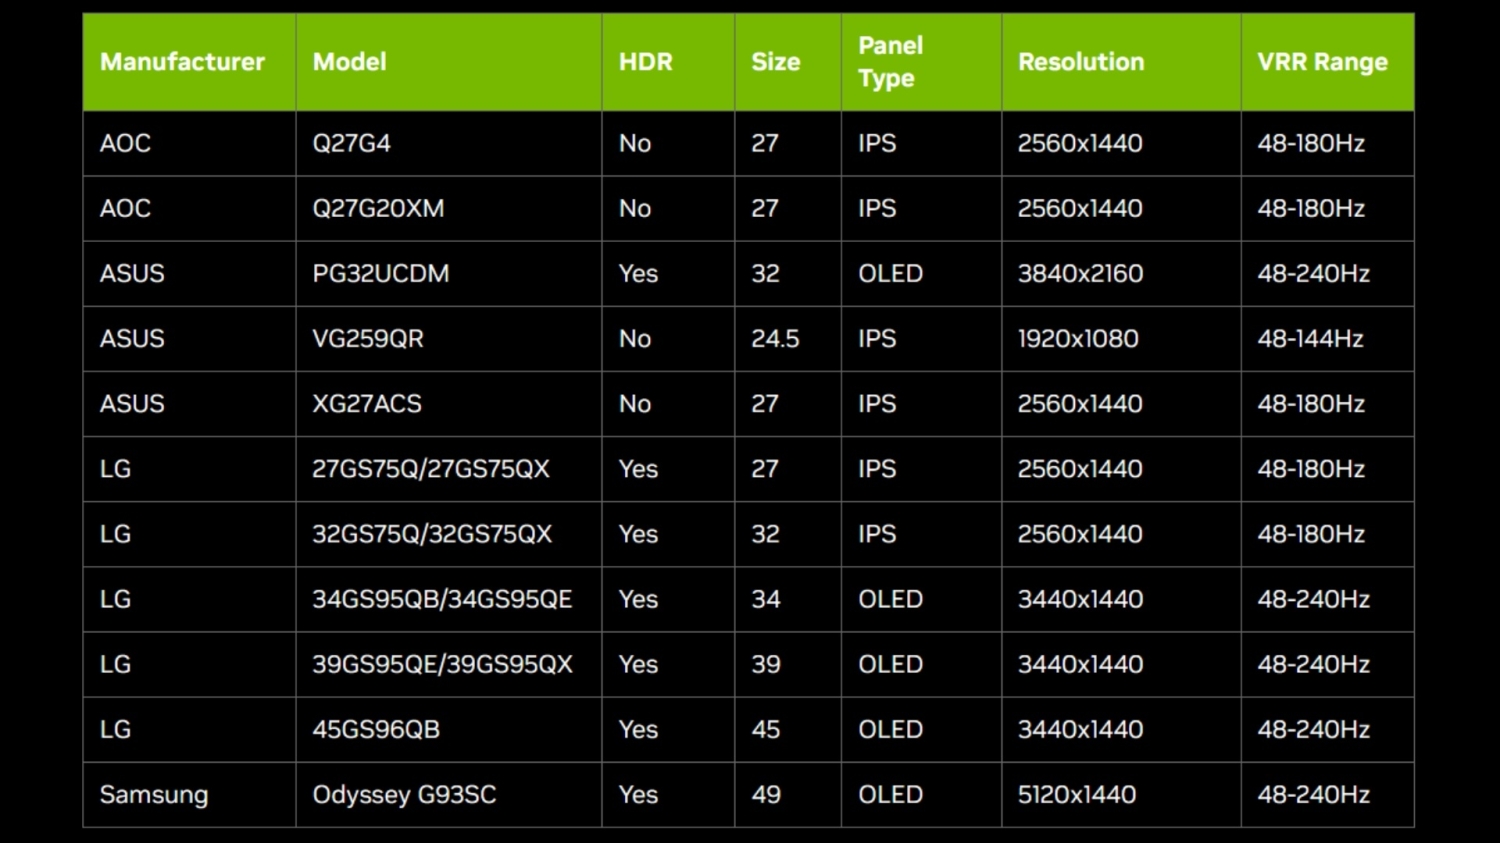The height and width of the screenshot is (843, 1500).
Task: Click the VG259QR model cell
Action: pos(368,339)
